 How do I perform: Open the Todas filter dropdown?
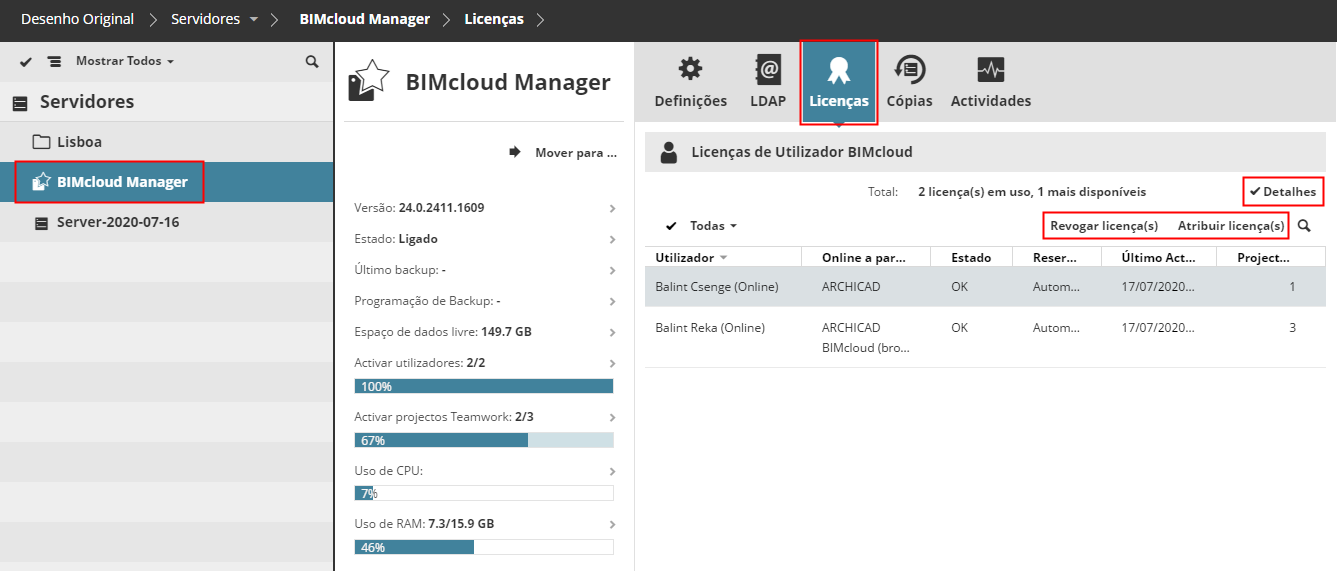(714, 226)
